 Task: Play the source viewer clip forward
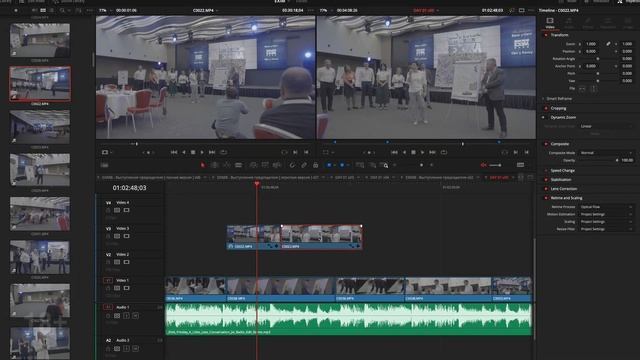point(202,152)
